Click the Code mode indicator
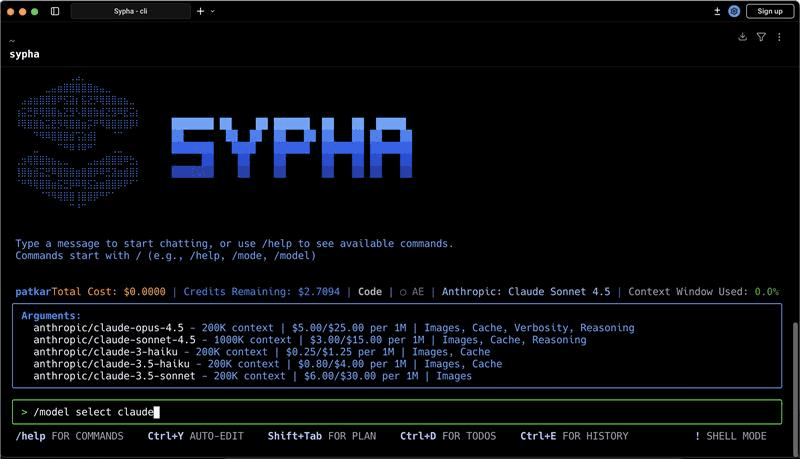 [x=370, y=292]
